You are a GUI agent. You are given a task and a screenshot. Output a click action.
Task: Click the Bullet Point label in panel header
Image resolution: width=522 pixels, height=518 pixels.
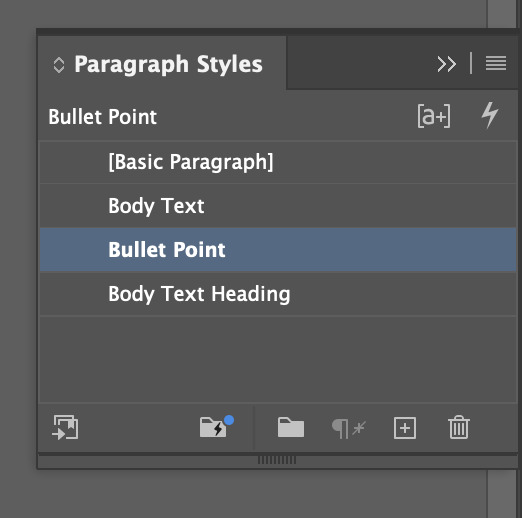tap(102, 117)
